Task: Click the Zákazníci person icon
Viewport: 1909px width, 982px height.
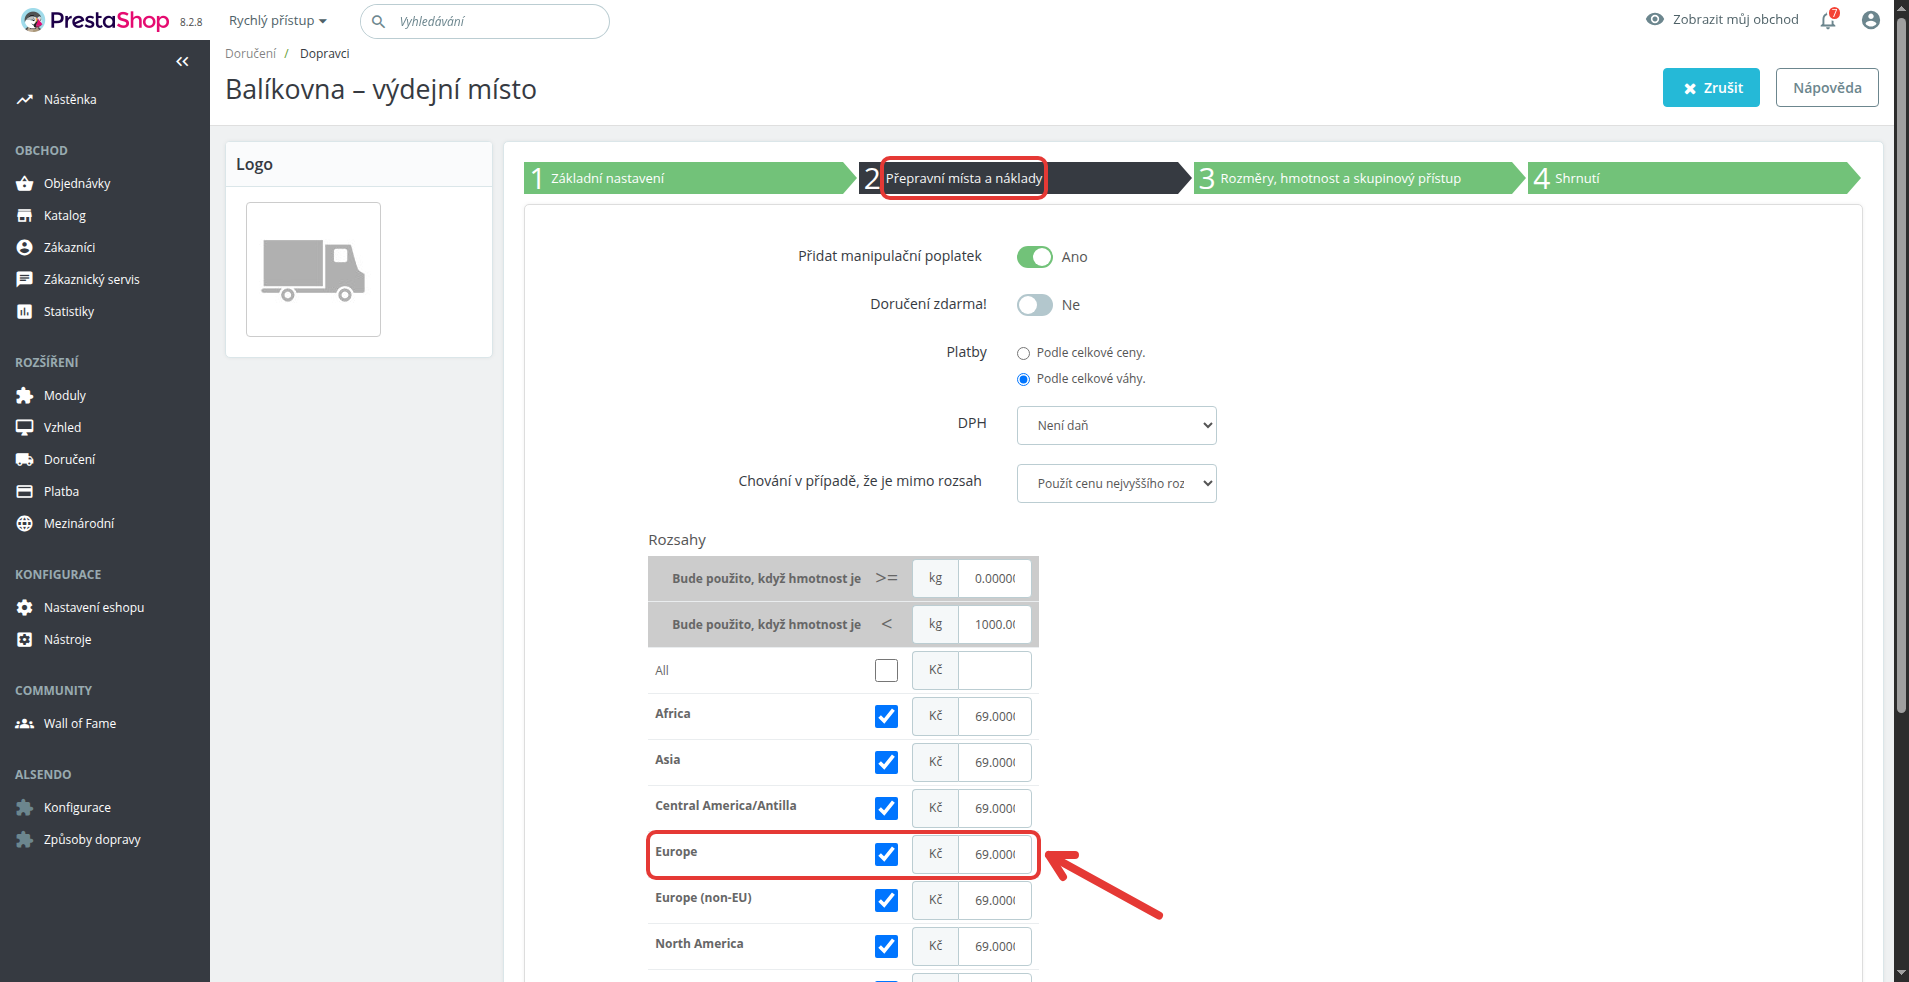Action: point(25,248)
